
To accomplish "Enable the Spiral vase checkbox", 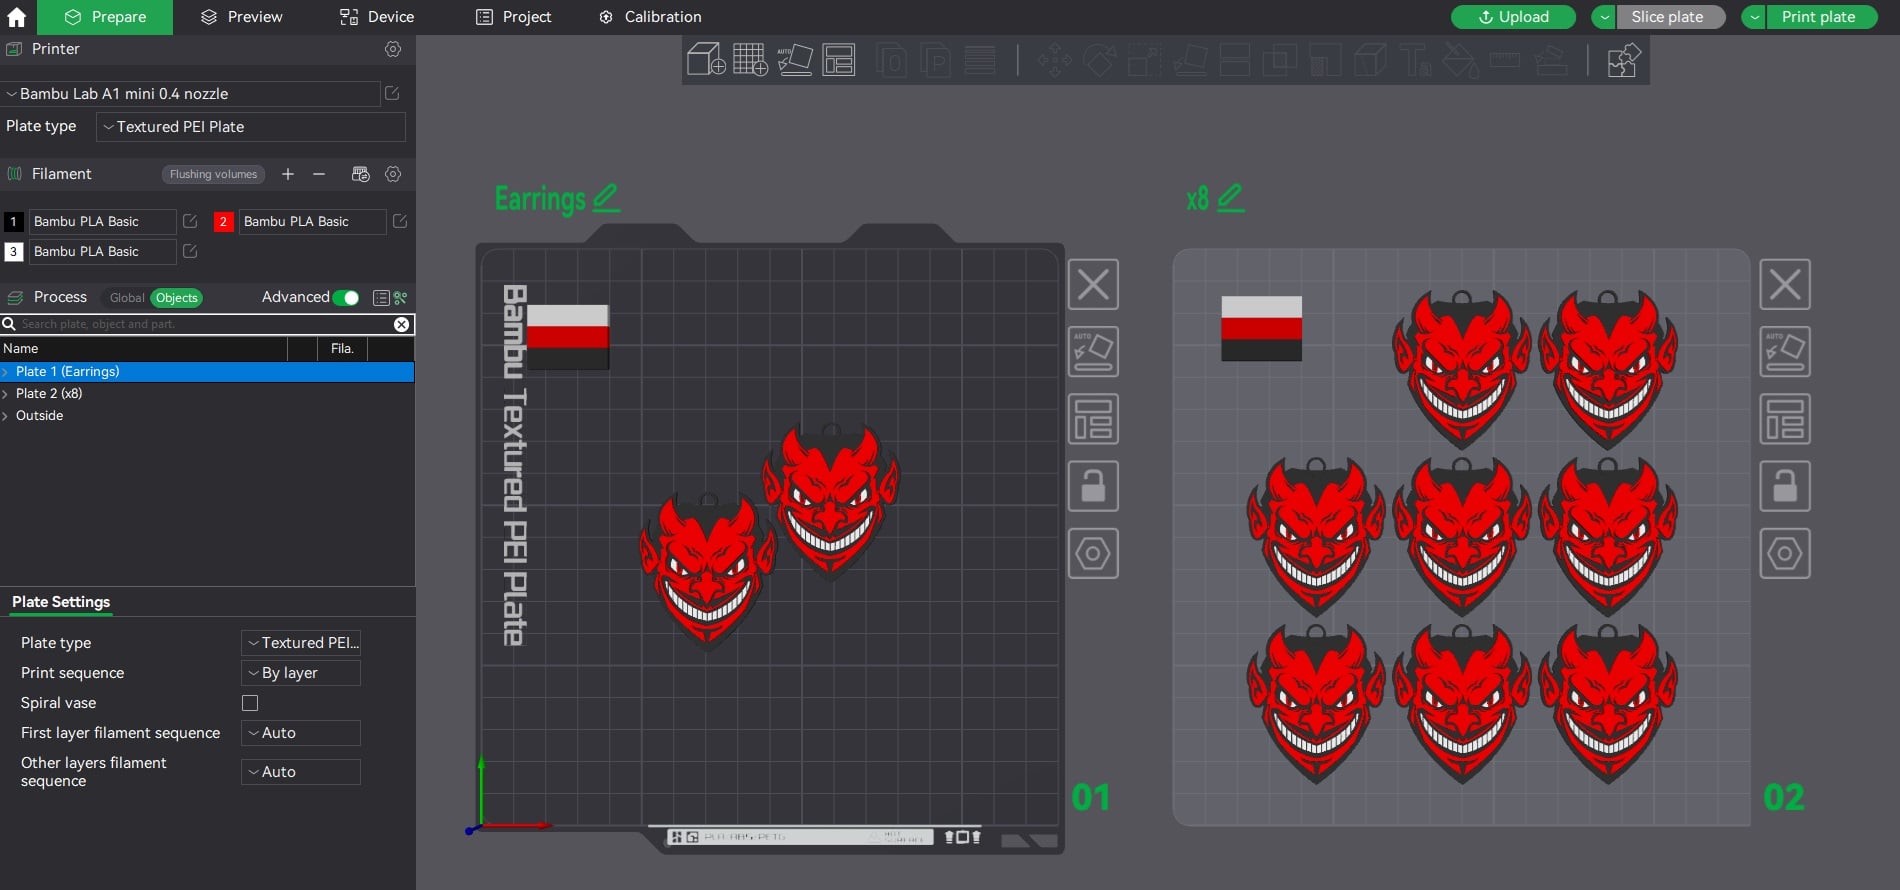I will (250, 703).
